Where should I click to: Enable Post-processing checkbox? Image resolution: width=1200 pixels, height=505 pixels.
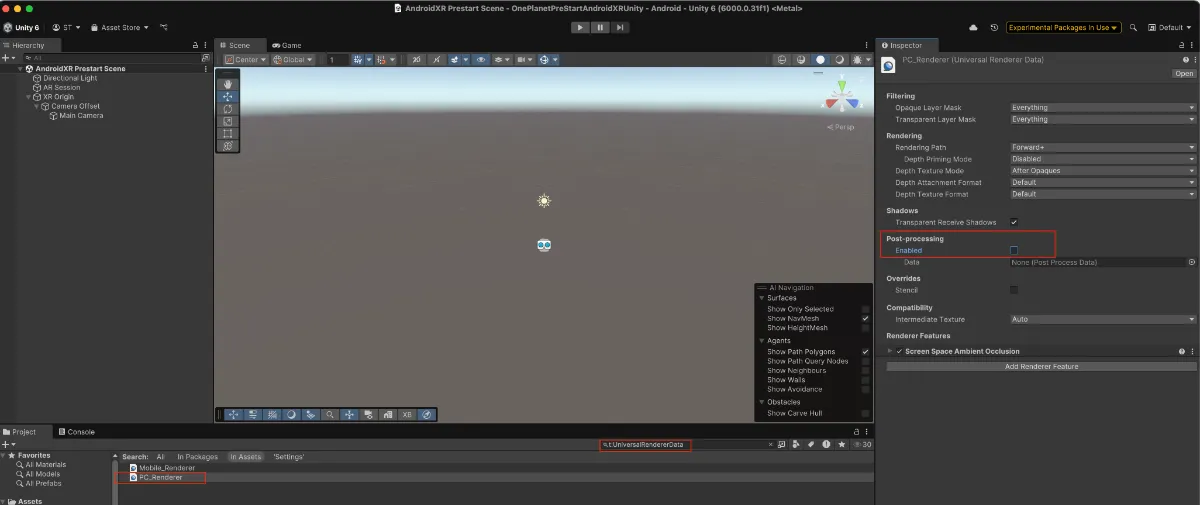point(1014,250)
